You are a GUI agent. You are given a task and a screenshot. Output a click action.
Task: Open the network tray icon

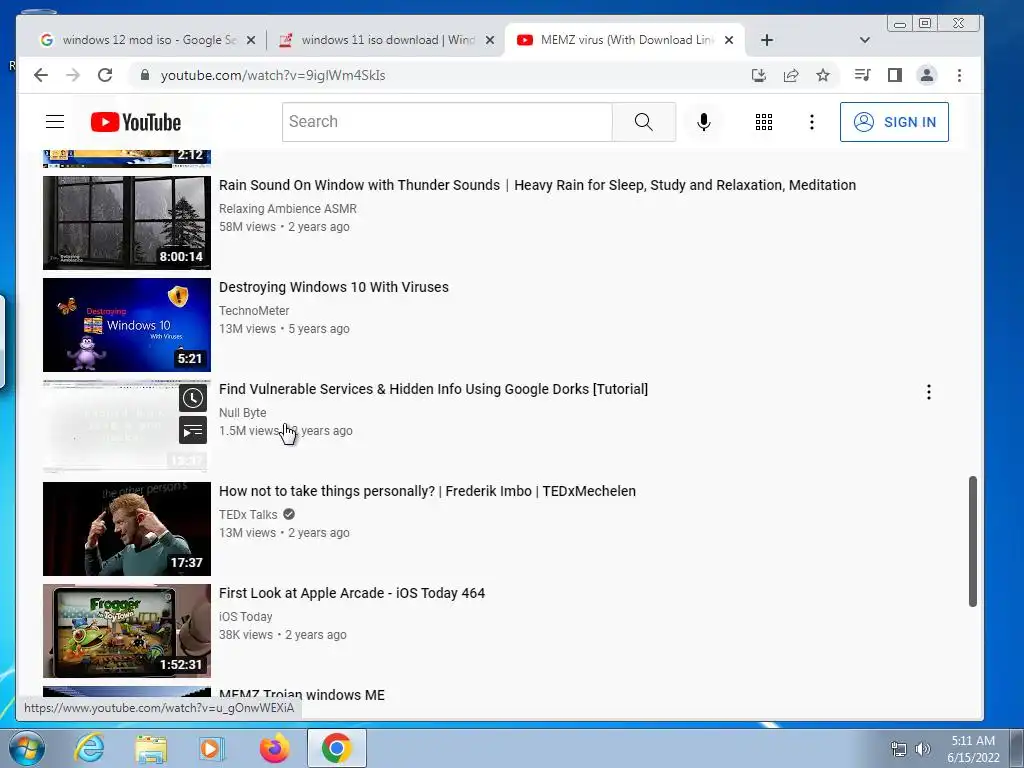point(899,749)
